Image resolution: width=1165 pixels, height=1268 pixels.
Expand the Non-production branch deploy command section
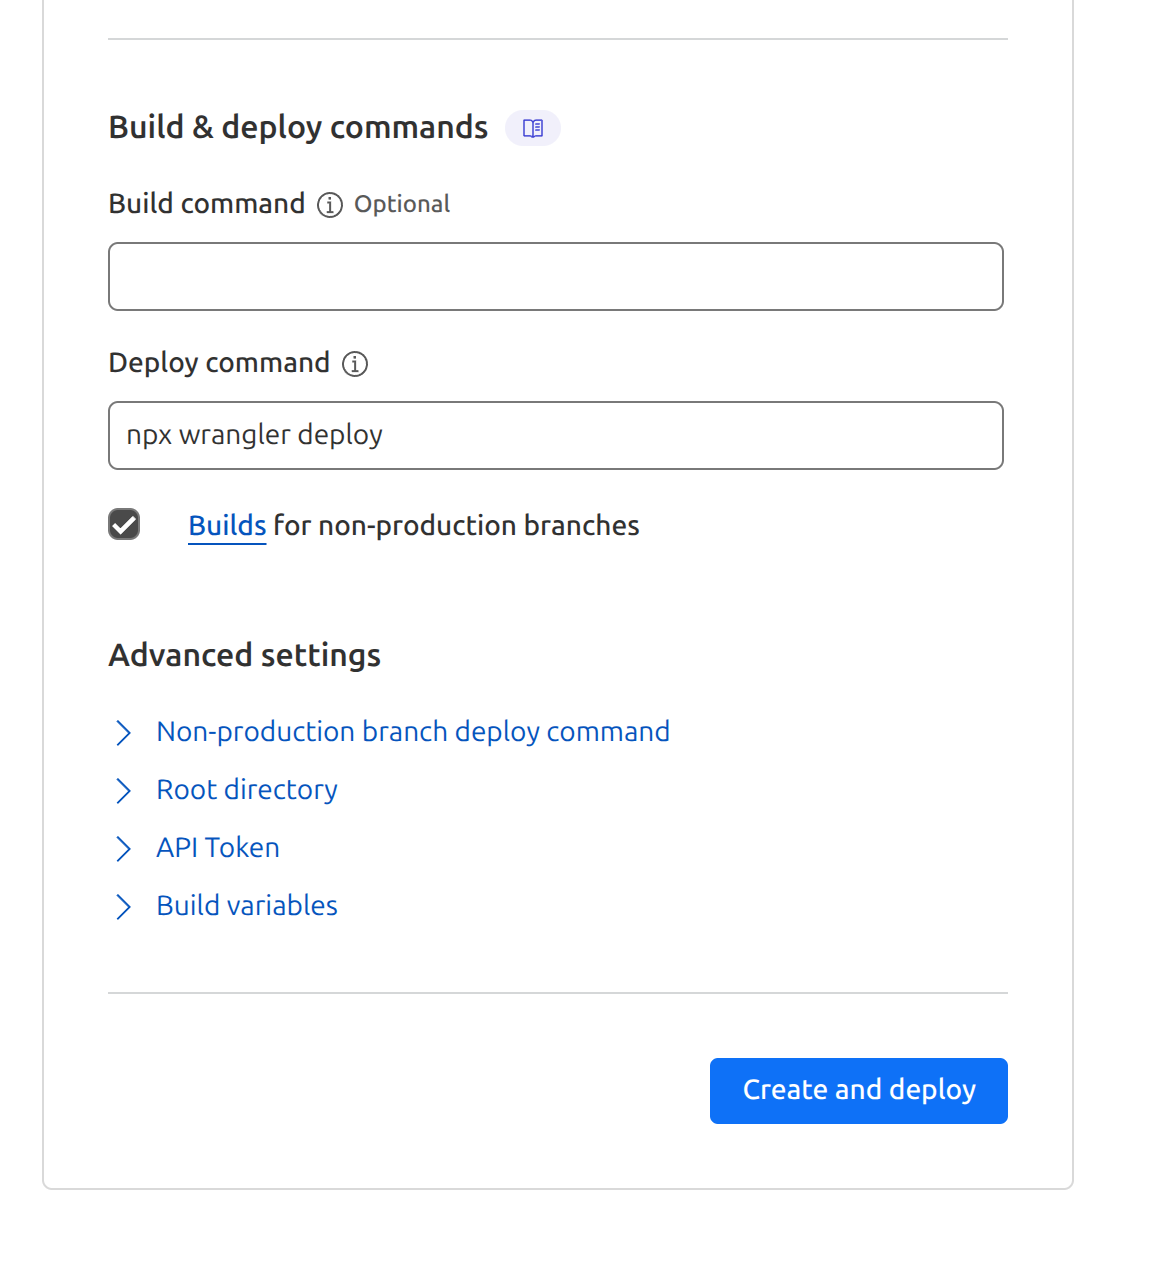pyautogui.click(x=413, y=732)
